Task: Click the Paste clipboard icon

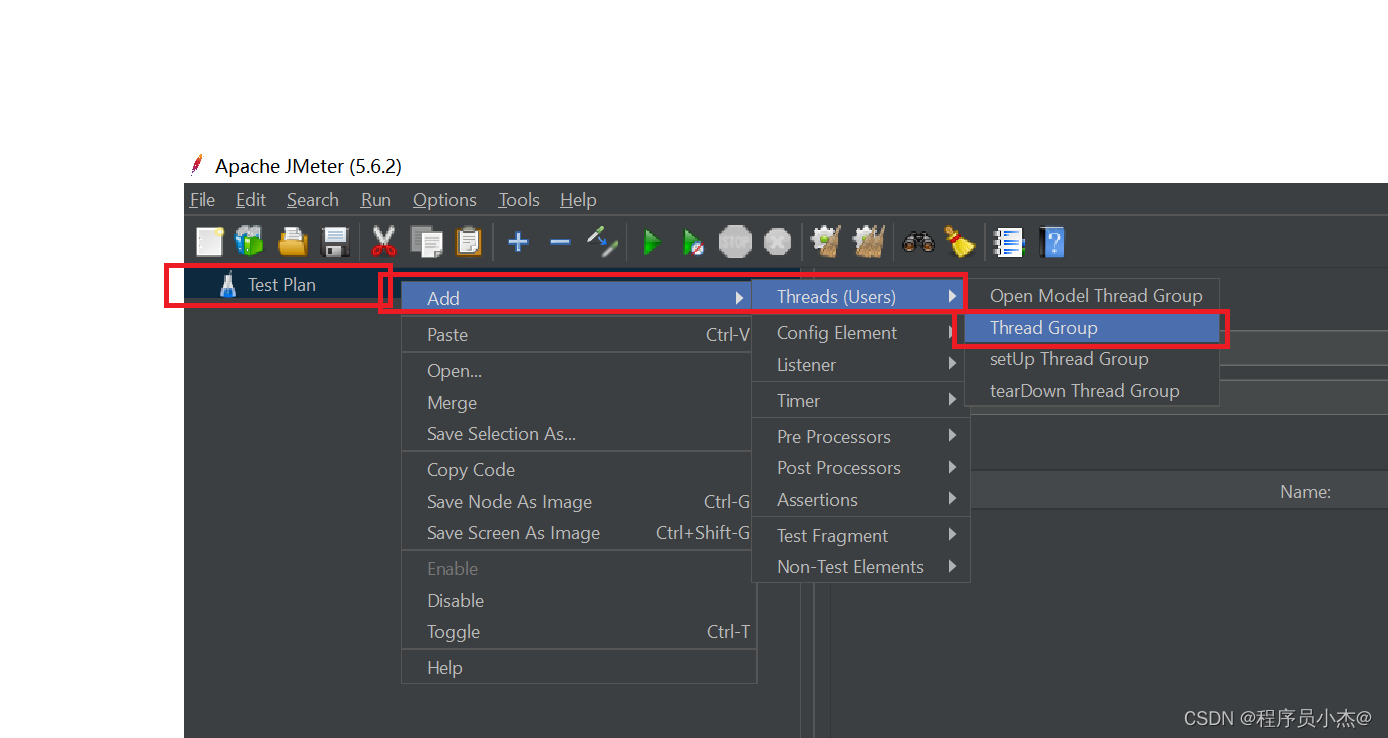Action: [468, 242]
